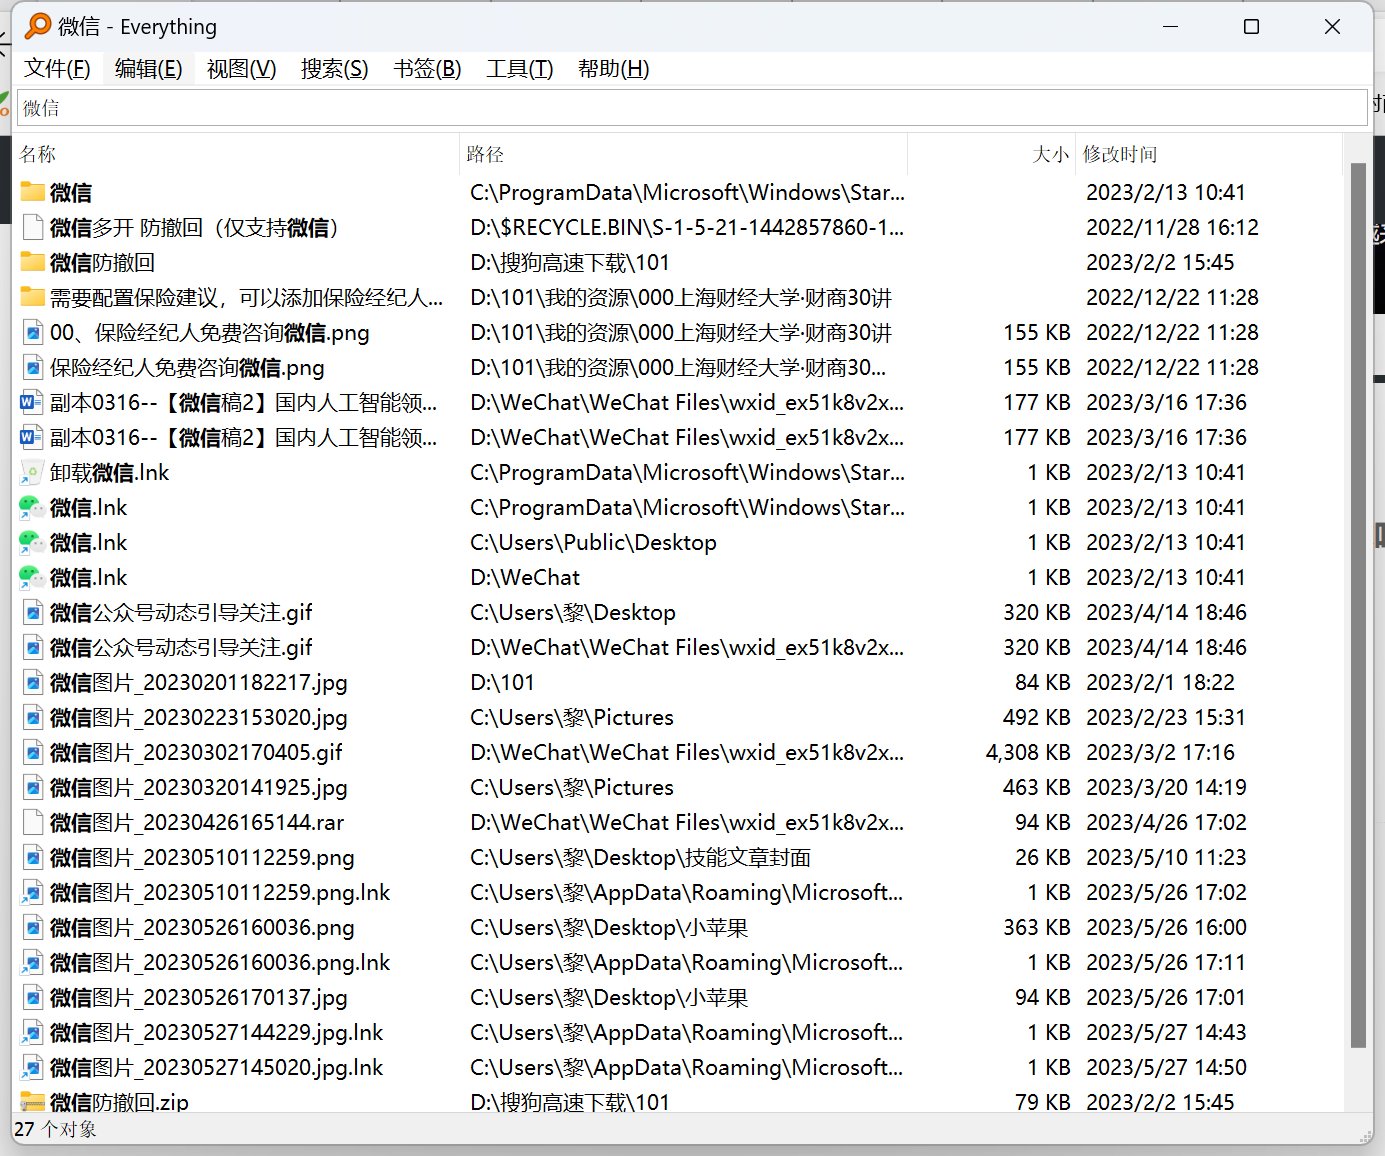Image resolution: width=1385 pixels, height=1156 pixels.
Task: Click the Everything magnifier app icon
Action: [x=38, y=26]
